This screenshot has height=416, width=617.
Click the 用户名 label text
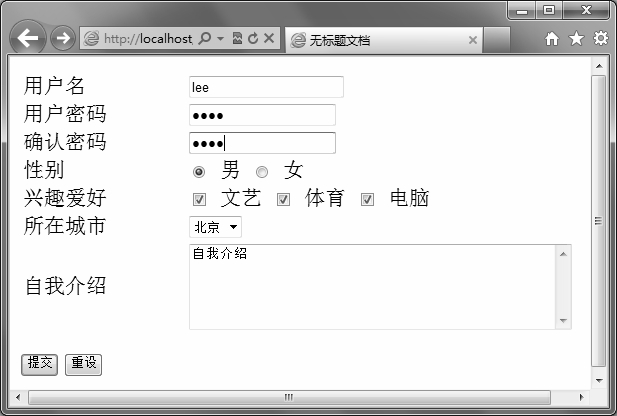point(54,86)
